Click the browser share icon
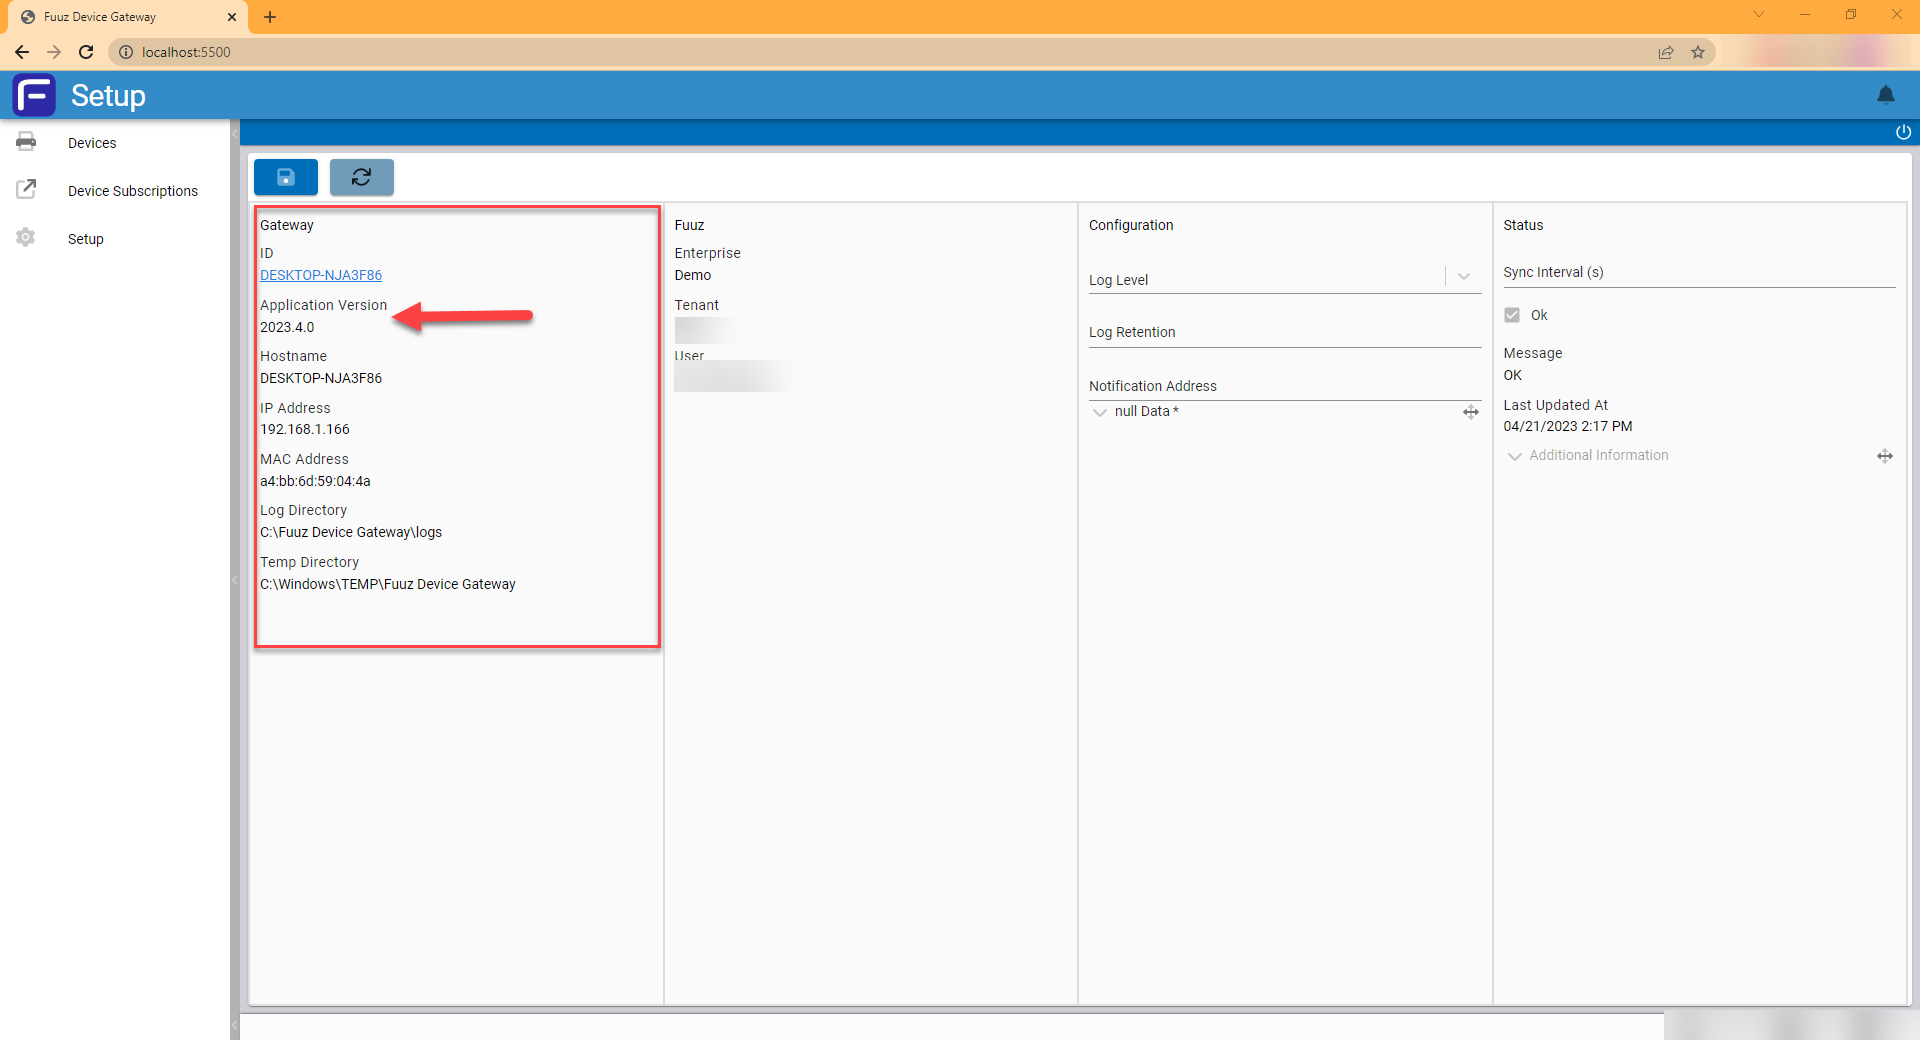Viewport: 1920px width, 1040px height. [1666, 52]
